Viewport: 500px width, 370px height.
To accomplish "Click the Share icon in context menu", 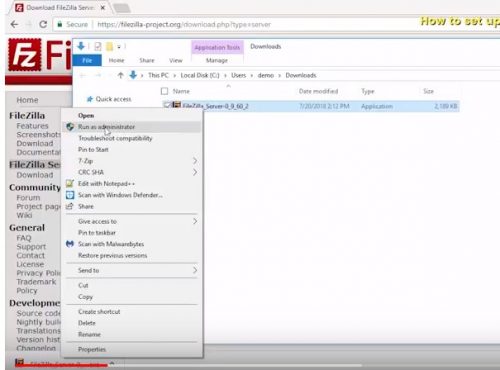I will (x=70, y=206).
